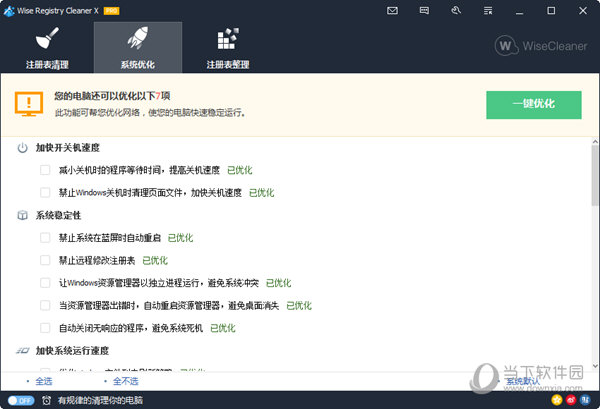Click the alarm clock schedule icon

[x=46, y=400]
